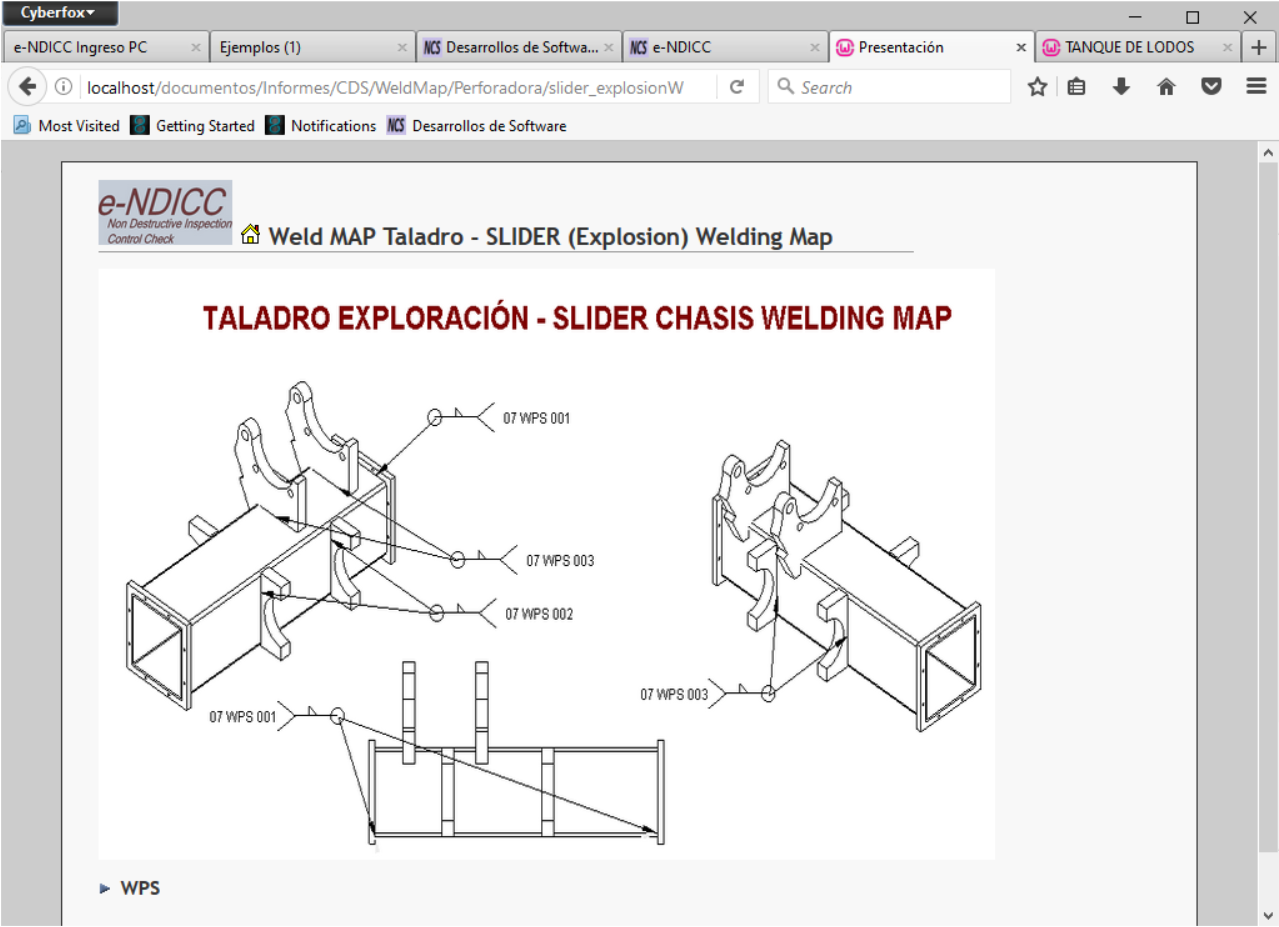Click the browser back arrow button
The image size is (1279, 927).
[x=28, y=87]
